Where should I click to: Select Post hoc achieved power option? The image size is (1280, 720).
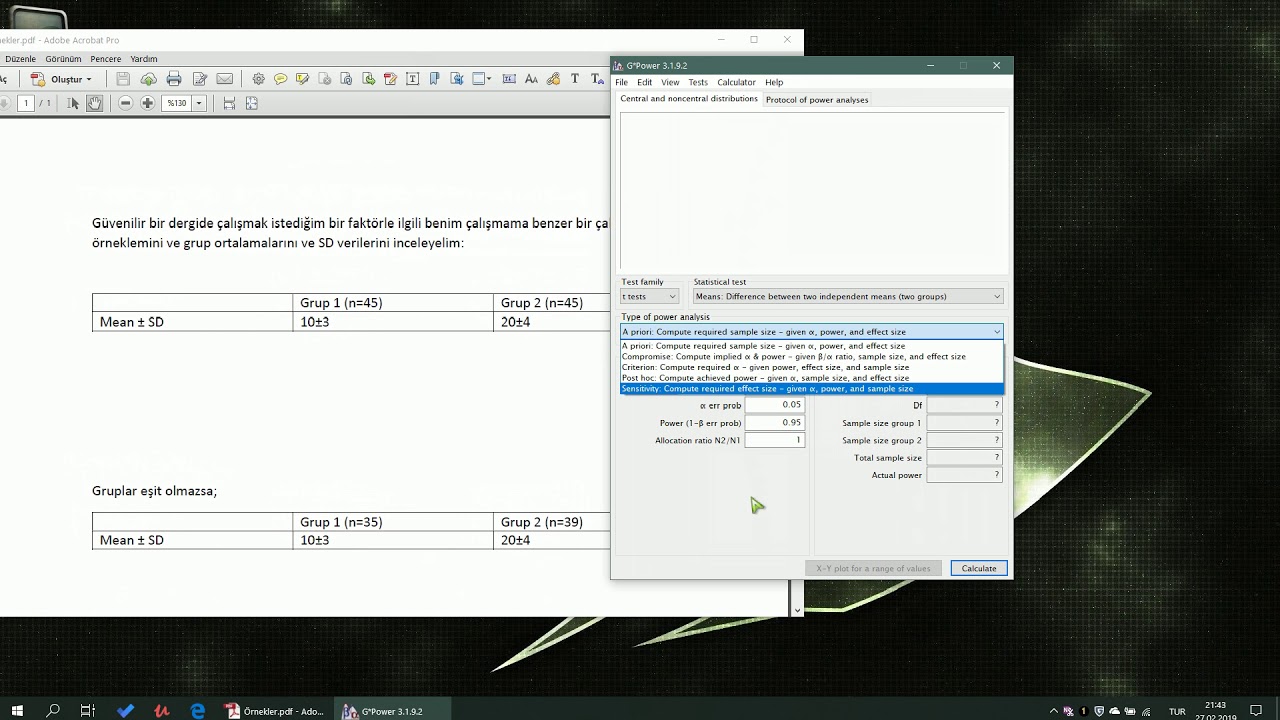pyautogui.click(x=812, y=378)
